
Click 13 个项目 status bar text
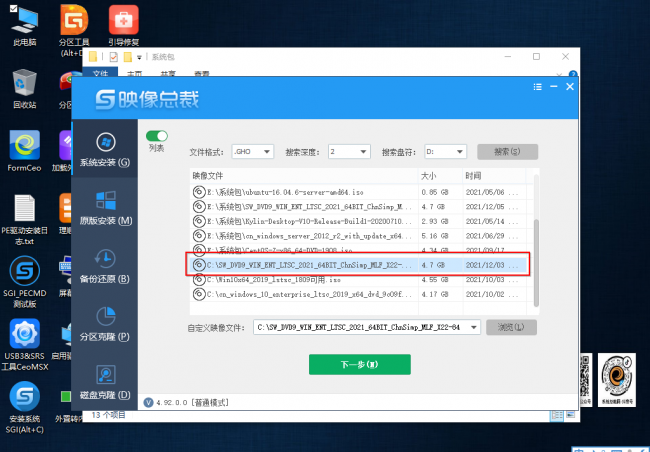(x=109, y=415)
